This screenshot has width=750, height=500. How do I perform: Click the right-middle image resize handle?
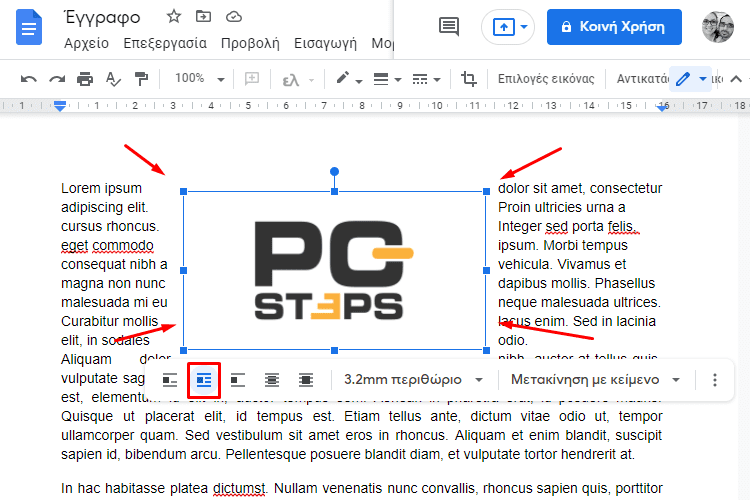tap(486, 270)
